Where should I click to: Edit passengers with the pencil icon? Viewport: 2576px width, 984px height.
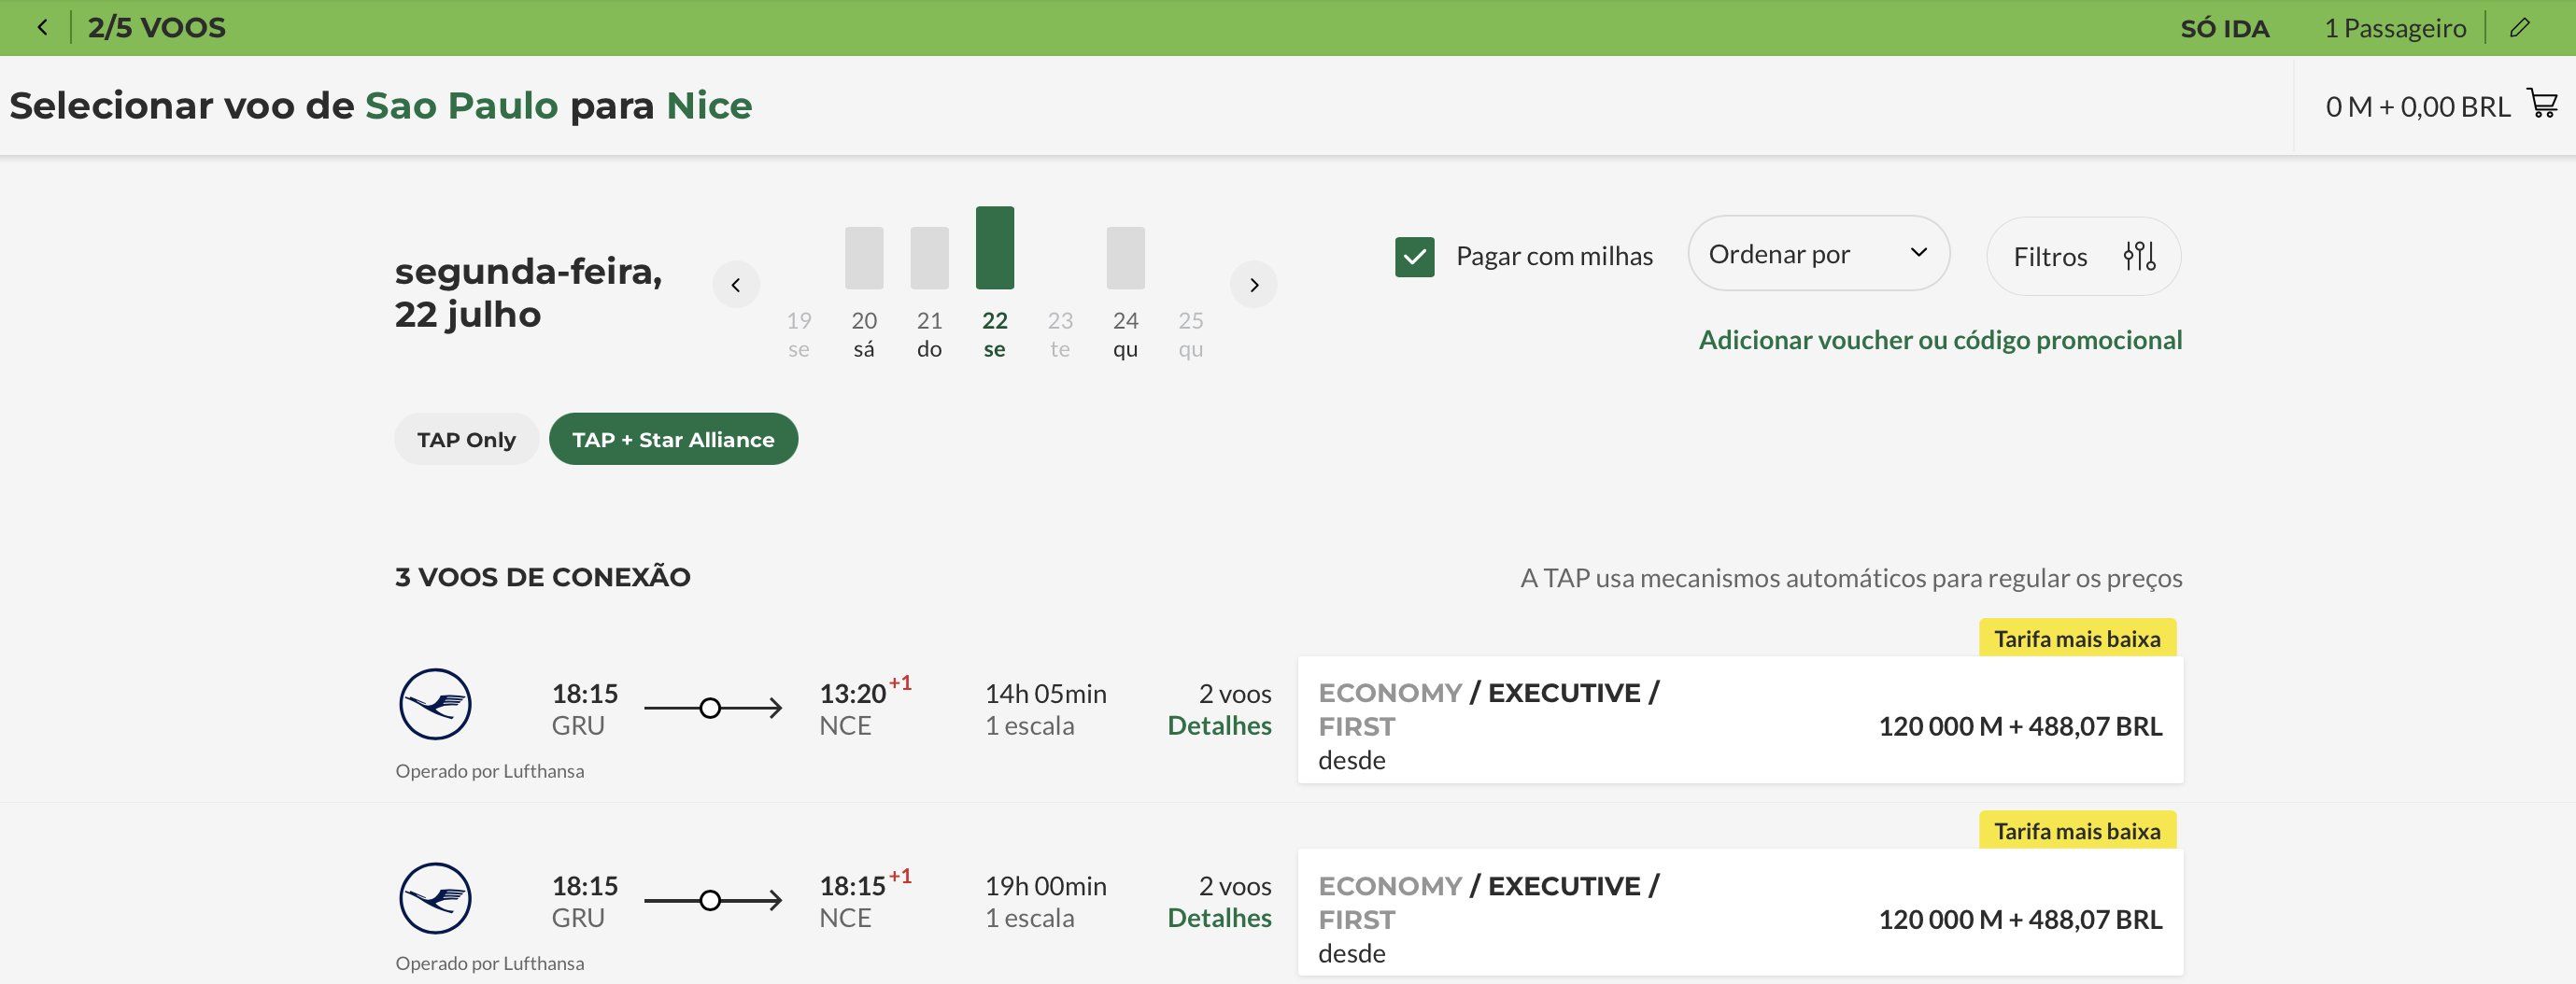tap(2520, 28)
